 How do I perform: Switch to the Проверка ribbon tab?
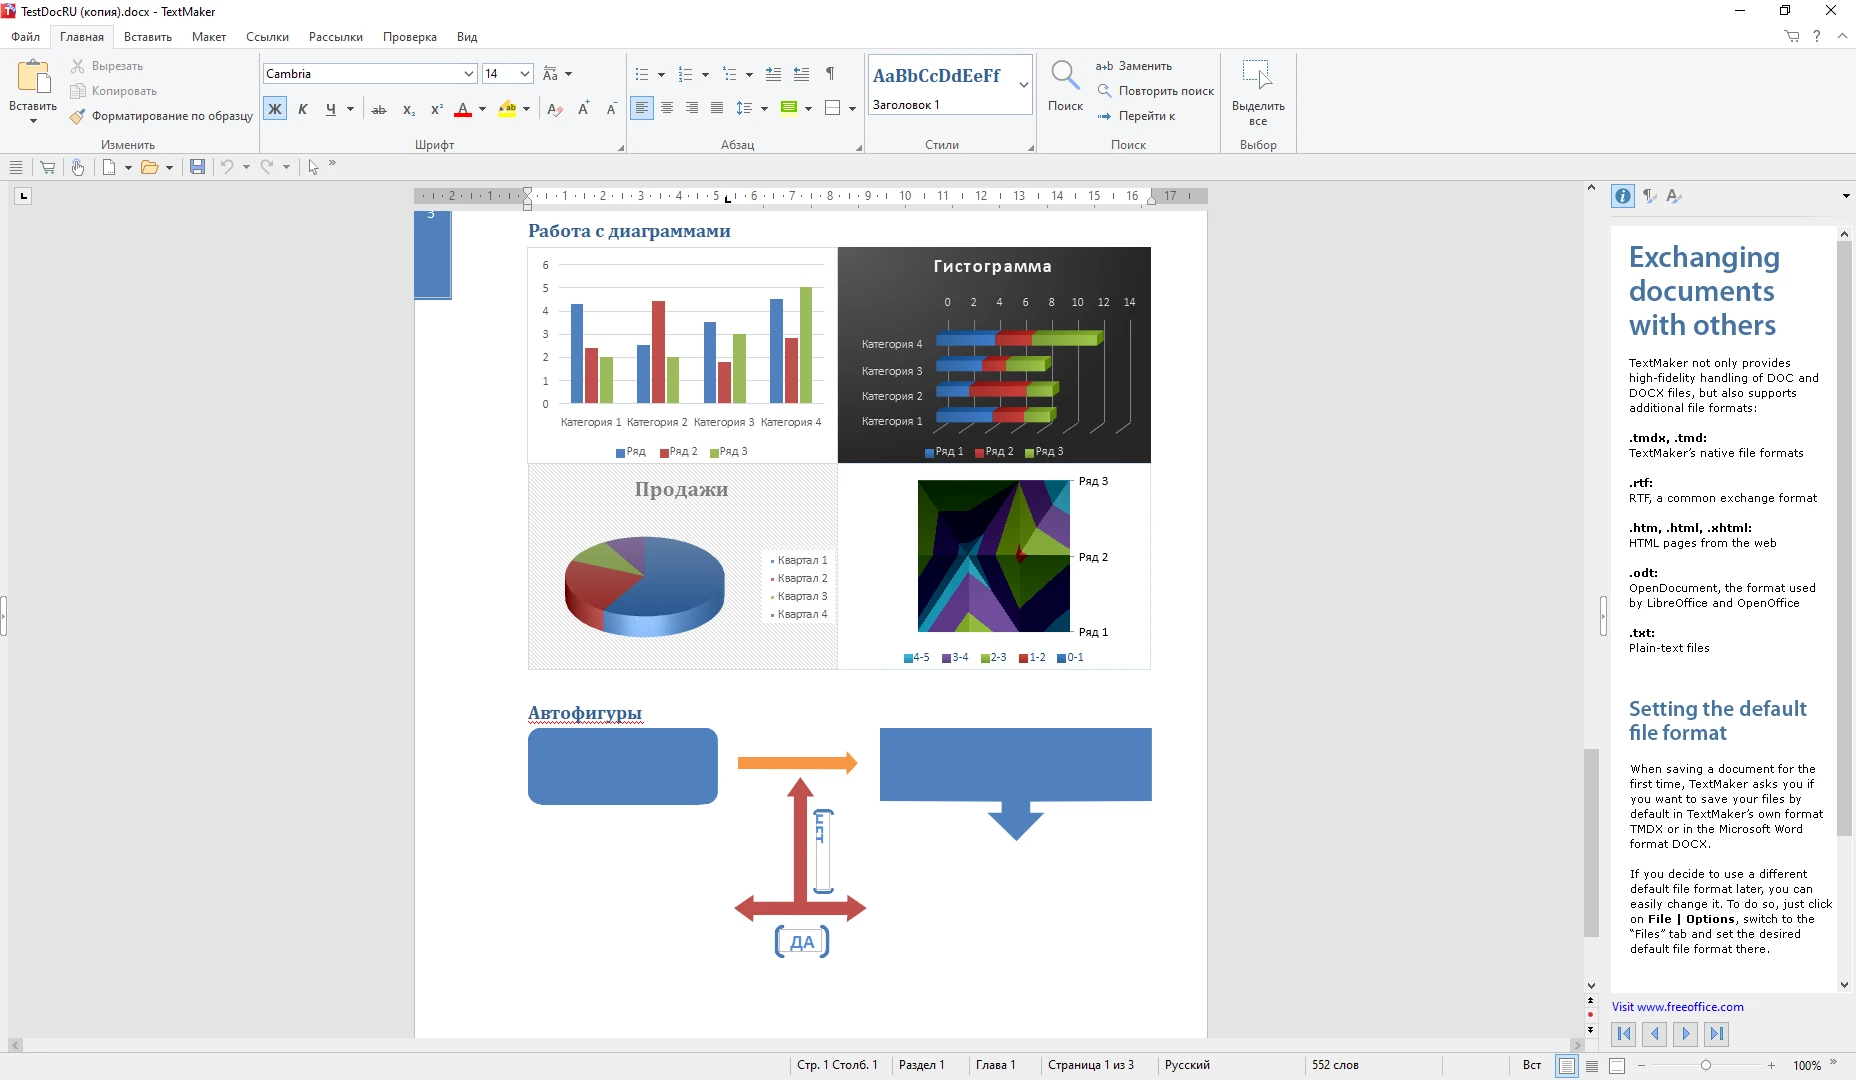(x=410, y=37)
